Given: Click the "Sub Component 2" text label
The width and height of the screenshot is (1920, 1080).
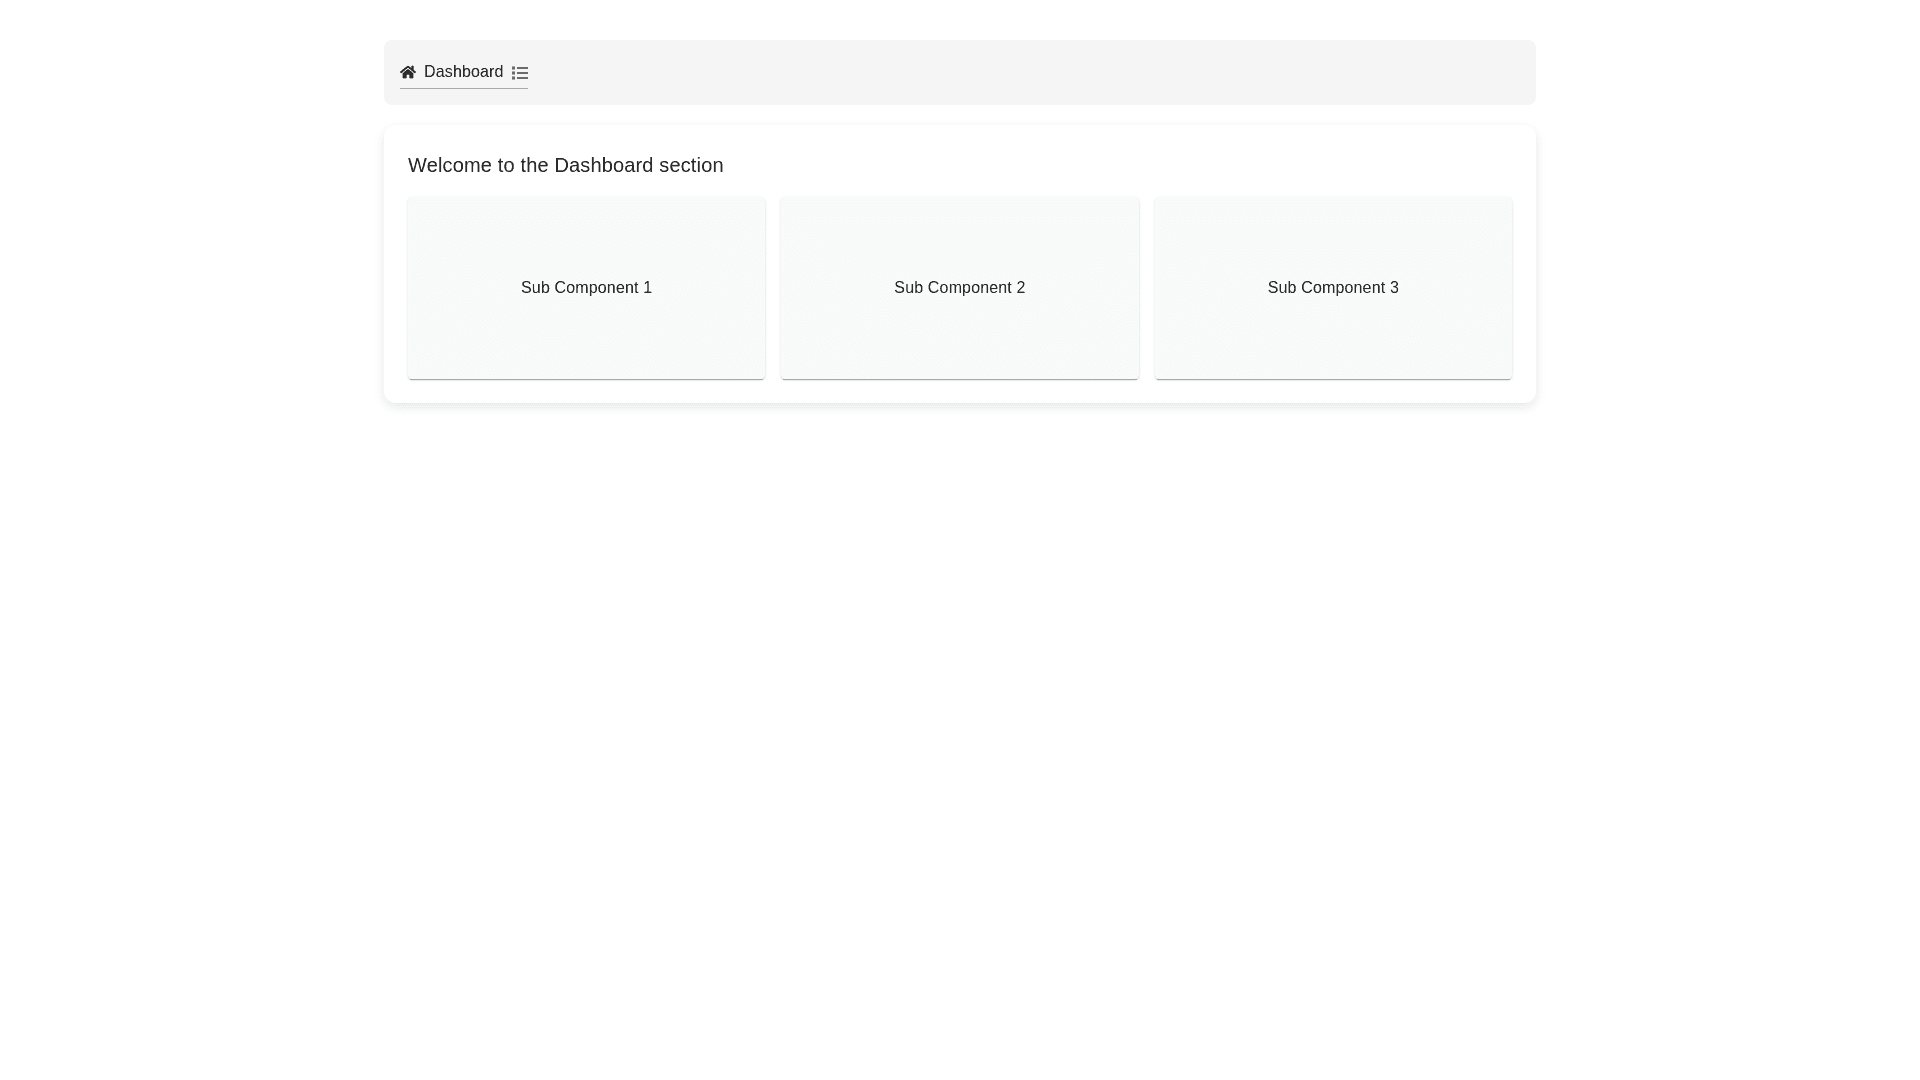Looking at the screenshot, I should (x=959, y=288).
